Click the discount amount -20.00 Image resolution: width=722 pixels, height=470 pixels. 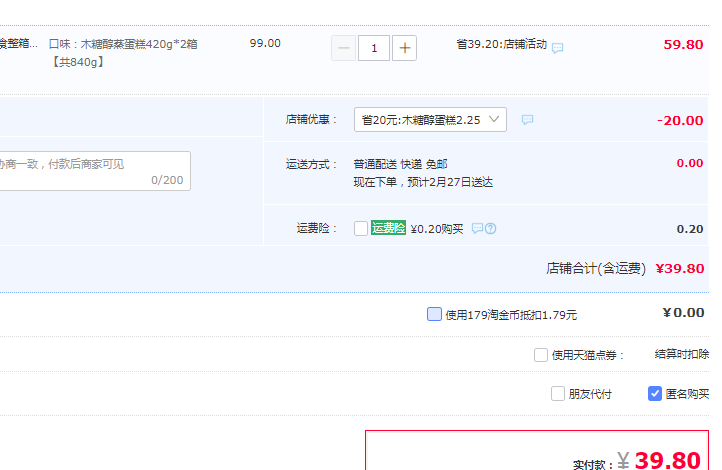(680, 121)
